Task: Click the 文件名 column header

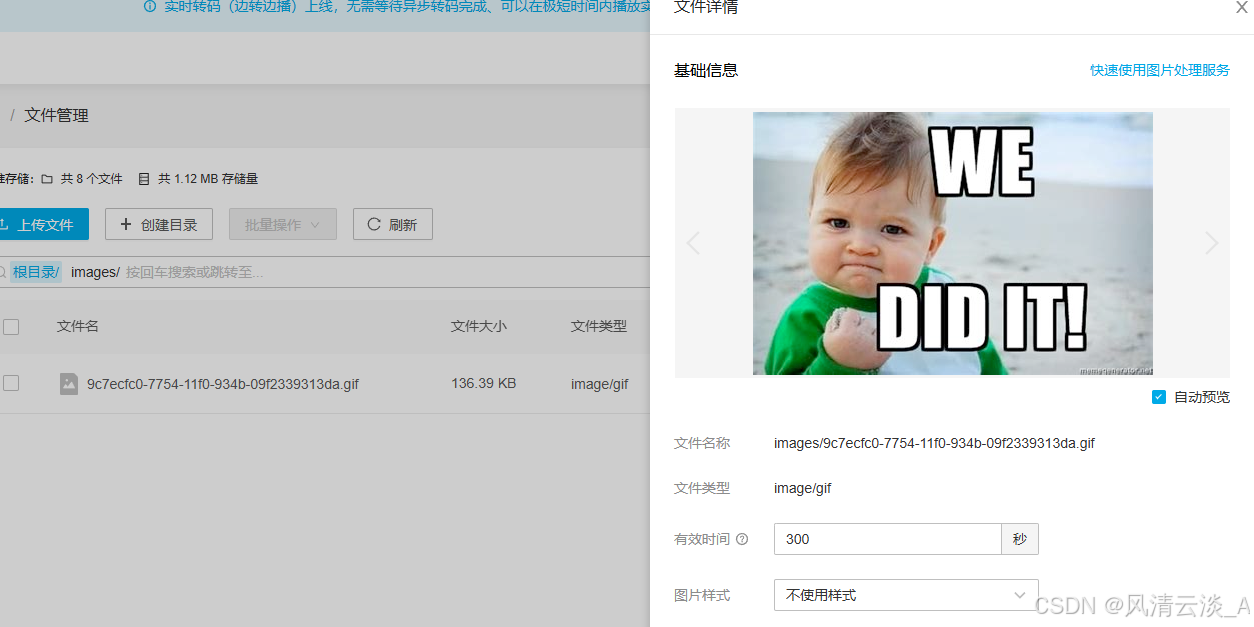Action: tap(78, 326)
